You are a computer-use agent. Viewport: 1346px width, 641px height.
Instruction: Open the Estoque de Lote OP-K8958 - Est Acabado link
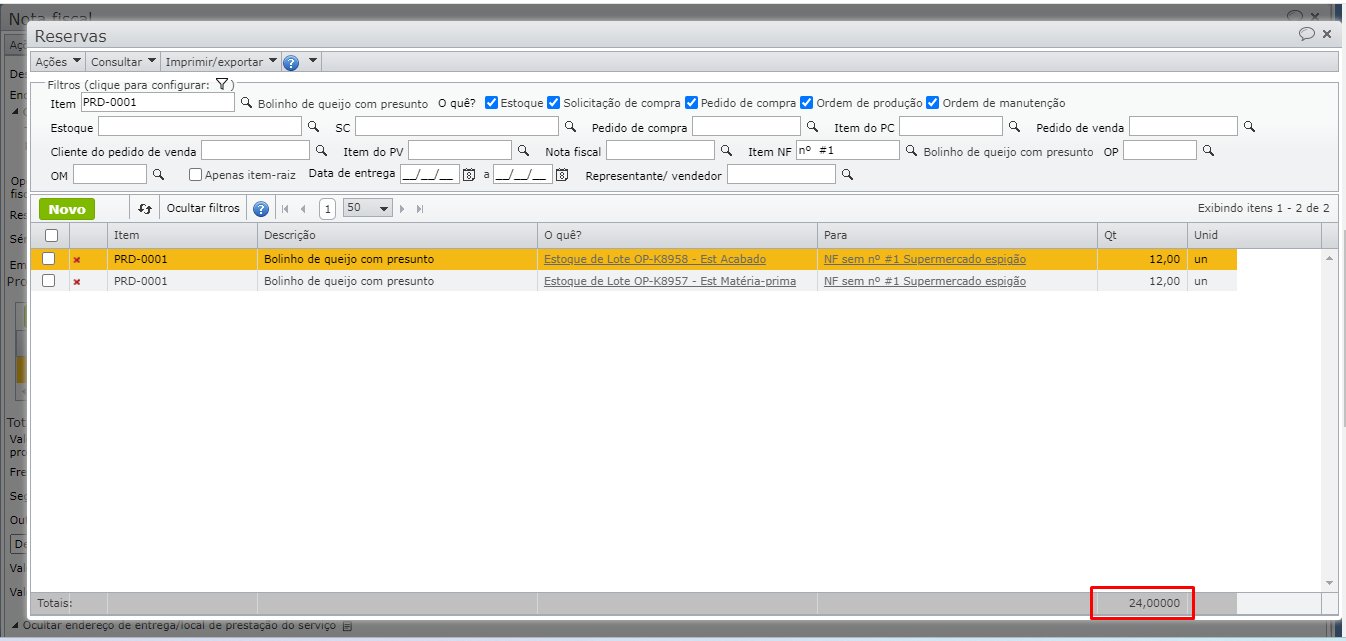pos(655,259)
